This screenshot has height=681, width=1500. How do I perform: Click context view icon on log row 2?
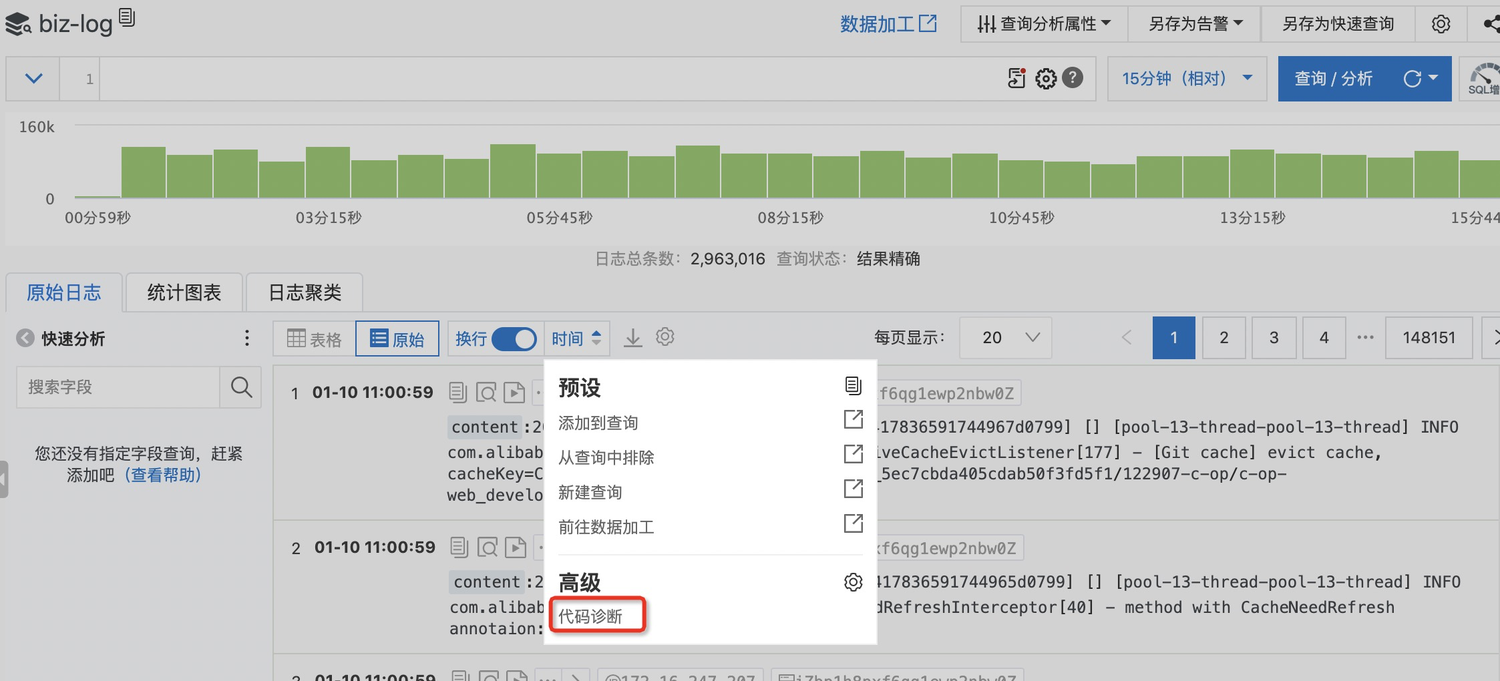[487, 547]
